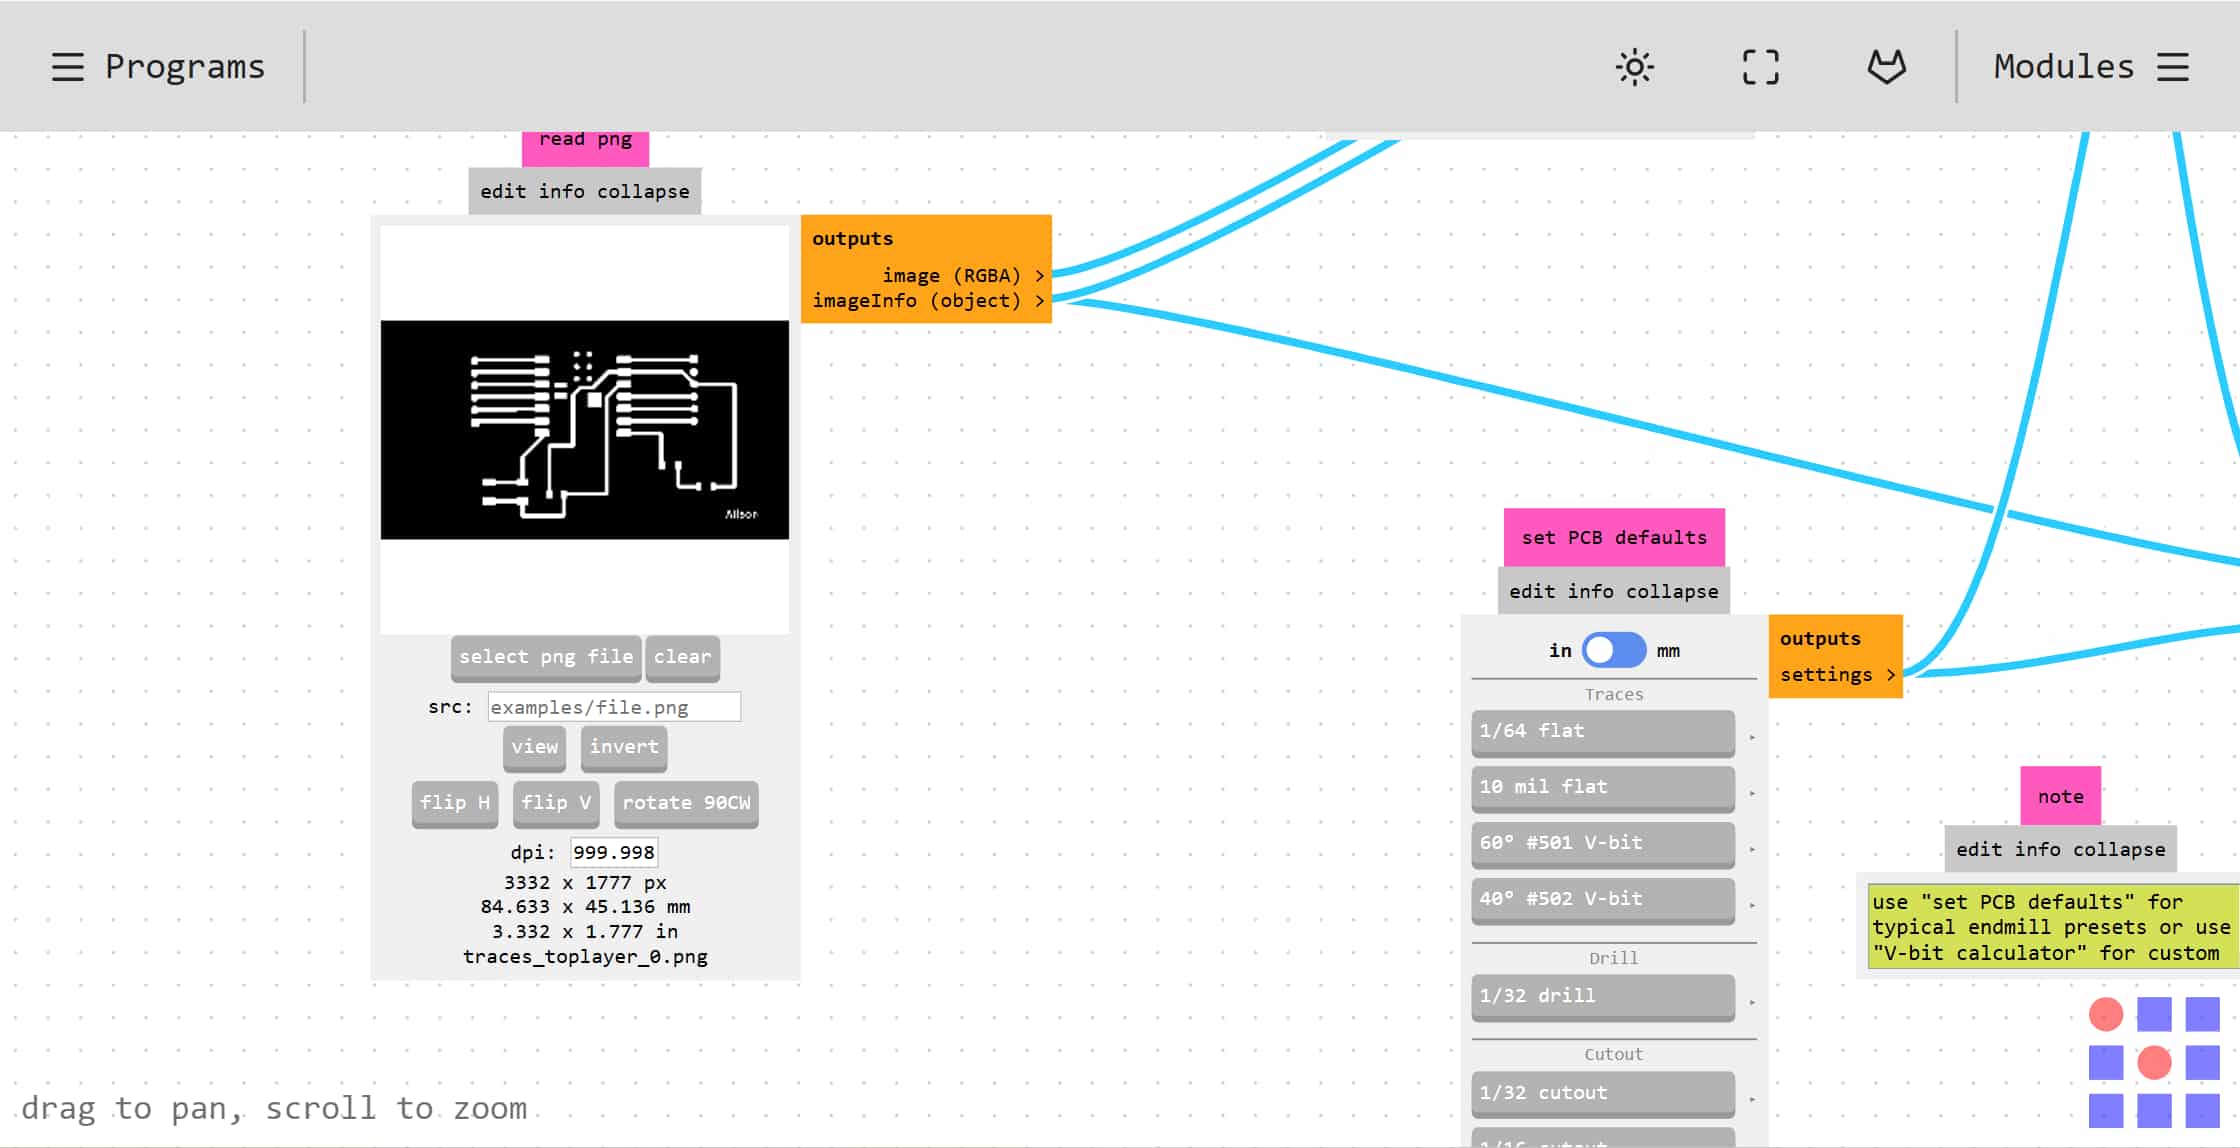Click the imageInfo (object) output arrow
Viewport: 2240px width, 1148px height.
point(1040,301)
